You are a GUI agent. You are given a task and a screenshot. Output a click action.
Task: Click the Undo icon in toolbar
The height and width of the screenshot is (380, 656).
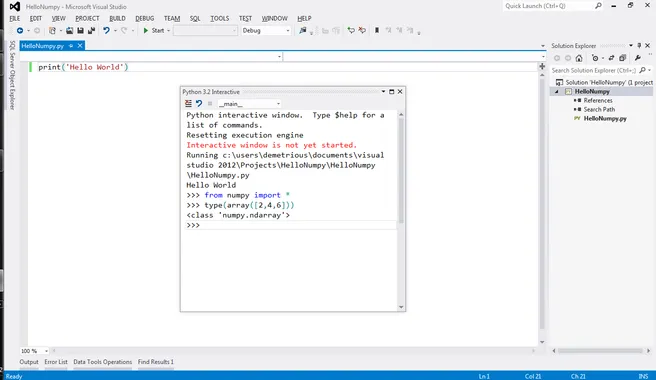pyautogui.click(x=106, y=31)
